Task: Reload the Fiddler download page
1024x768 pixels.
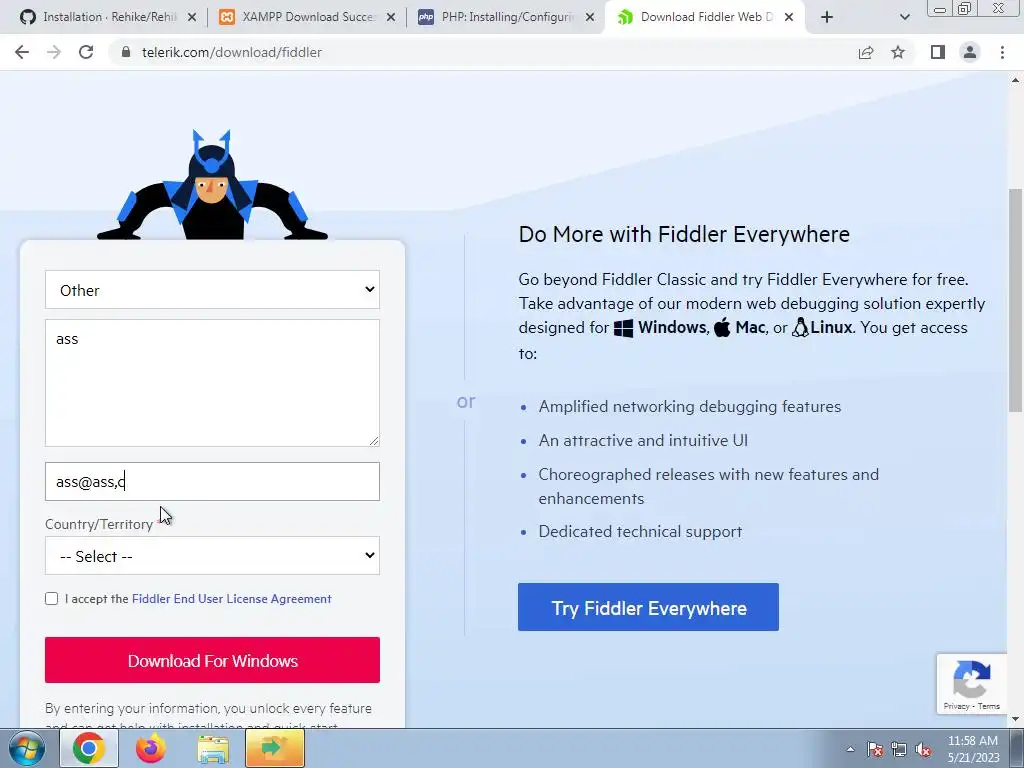Action: click(x=86, y=52)
